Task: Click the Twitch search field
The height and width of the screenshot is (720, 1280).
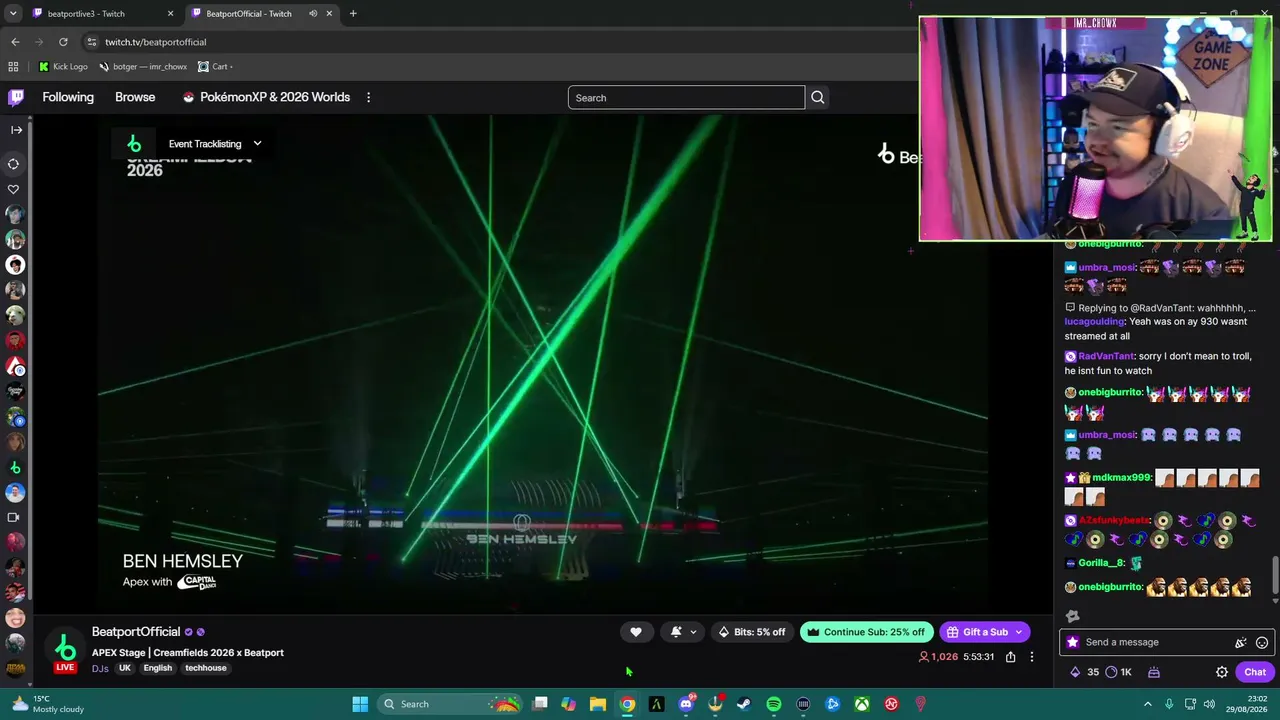Action: pos(686,97)
